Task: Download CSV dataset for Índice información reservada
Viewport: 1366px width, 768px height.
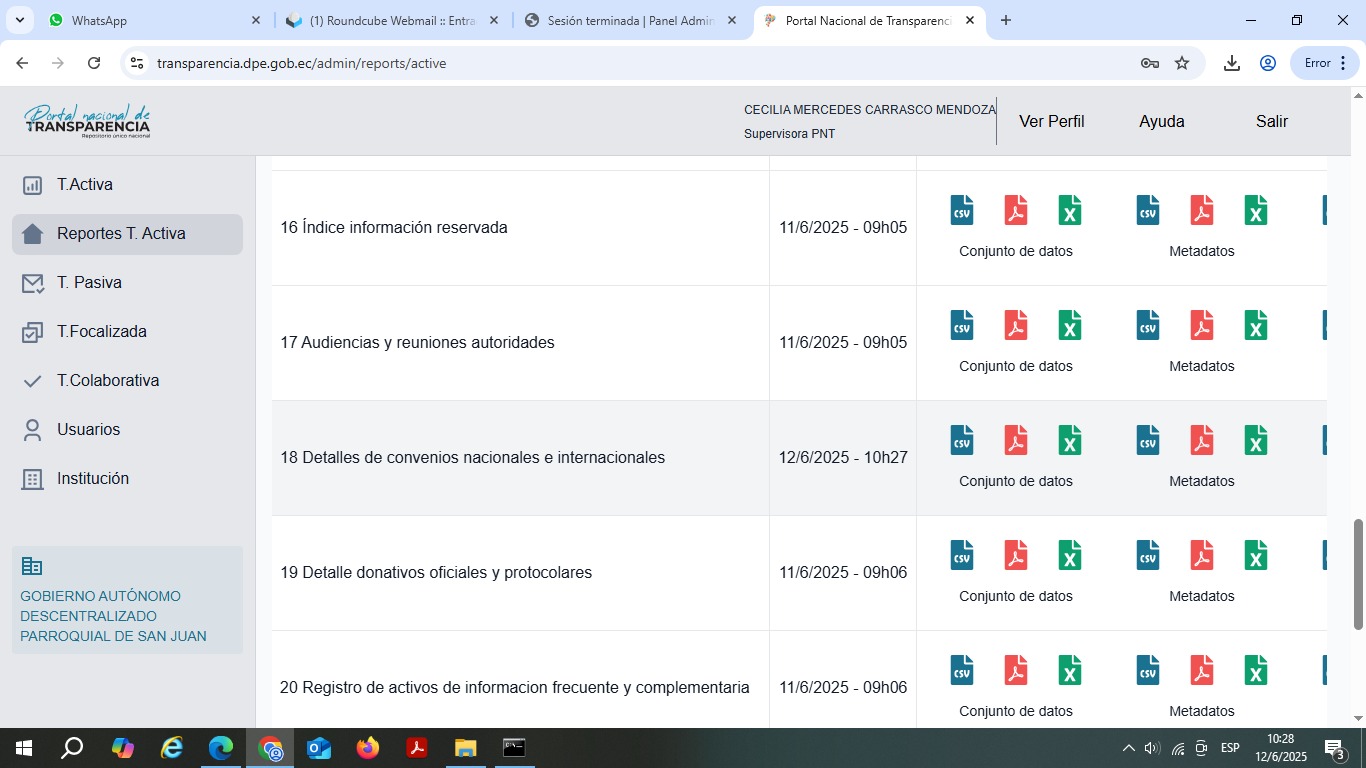Action: click(961, 211)
